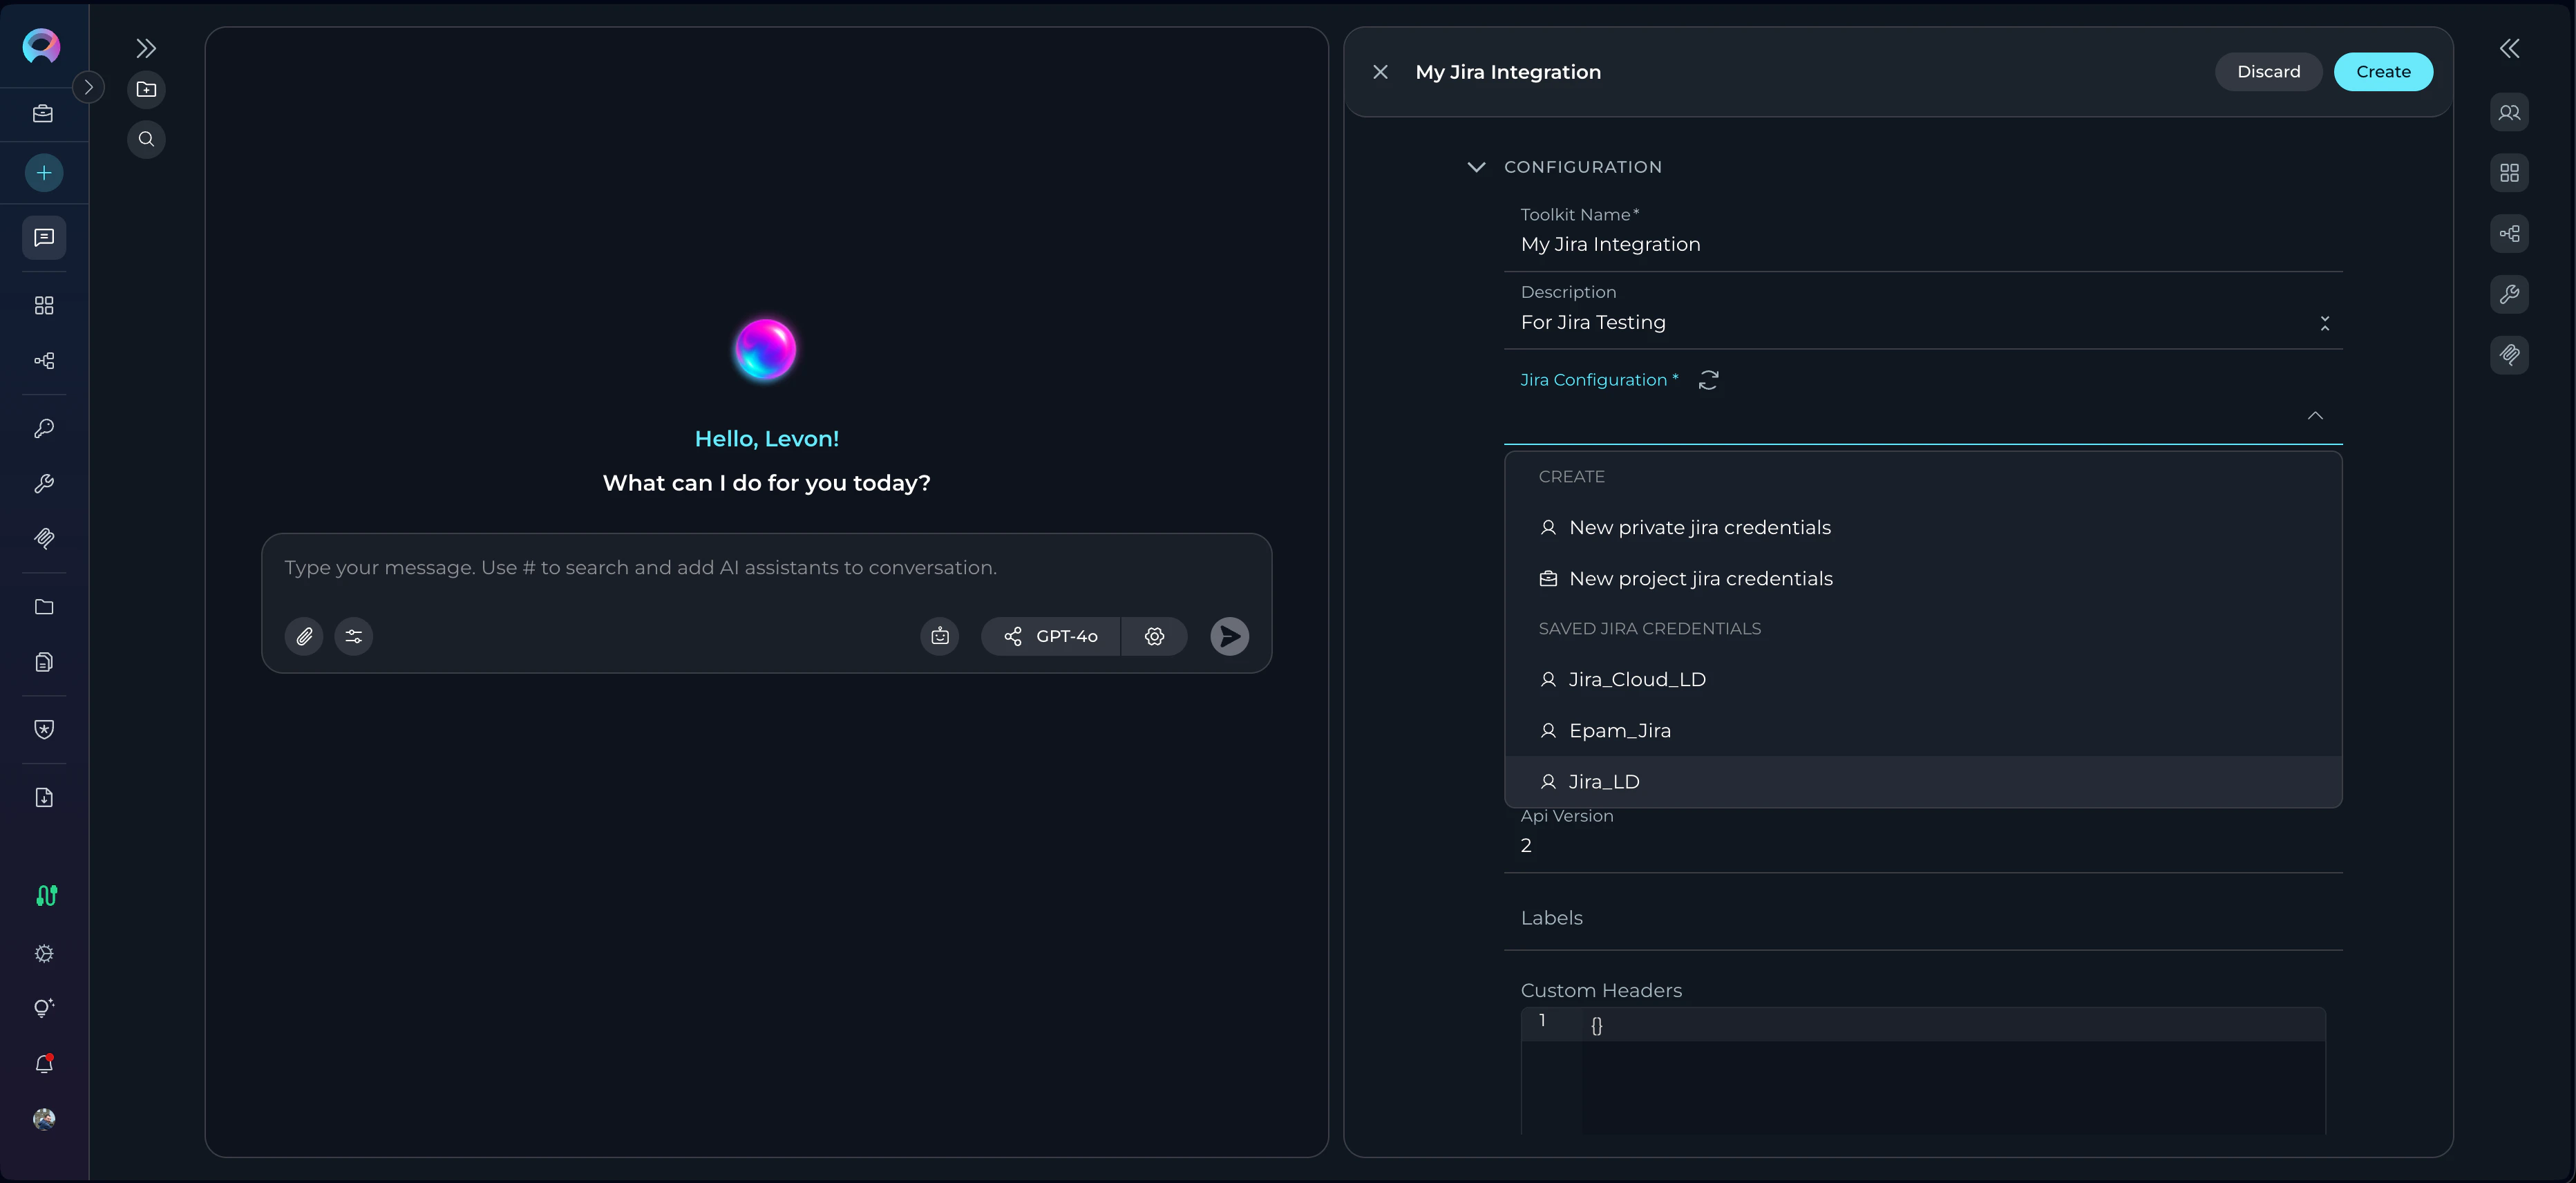This screenshot has height=1183, width=2576.
Task: Click the Discard button
Action: (x=2268, y=72)
